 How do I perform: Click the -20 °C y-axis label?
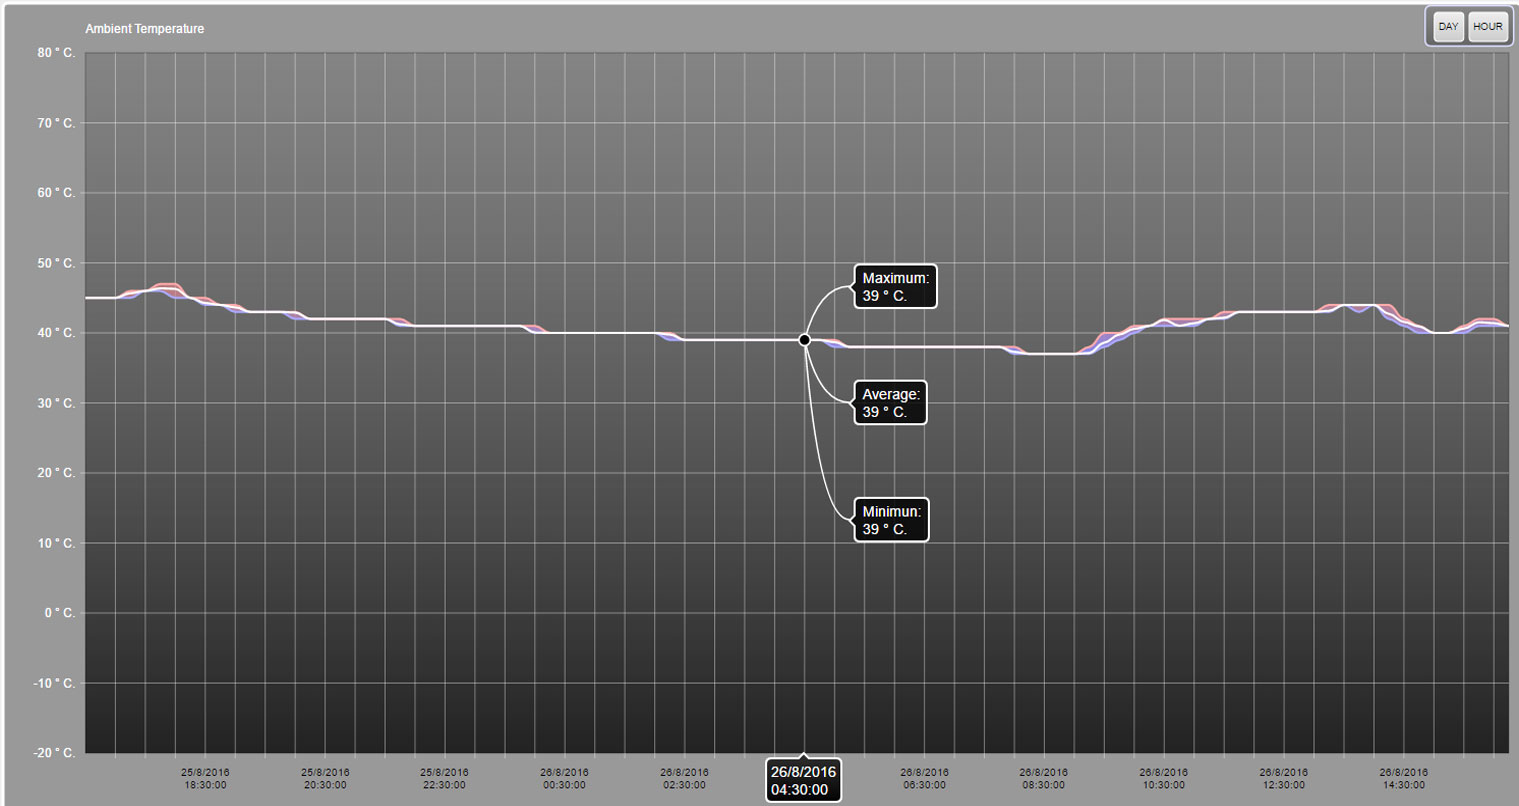pos(55,753)
